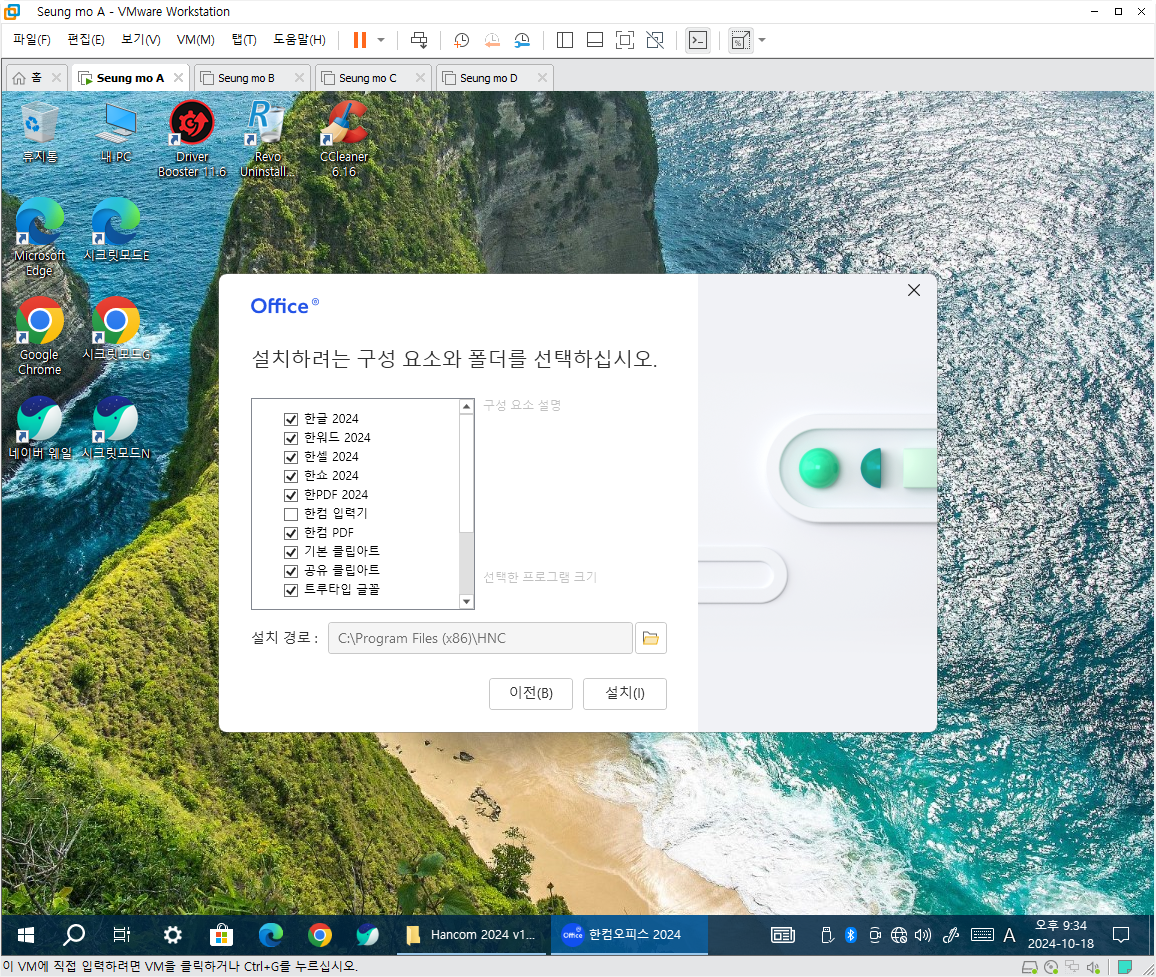The height and width of the screenshot is (977, 1156).
Task: Switch to Unity mode icon
Action: [x=655, y=40]
